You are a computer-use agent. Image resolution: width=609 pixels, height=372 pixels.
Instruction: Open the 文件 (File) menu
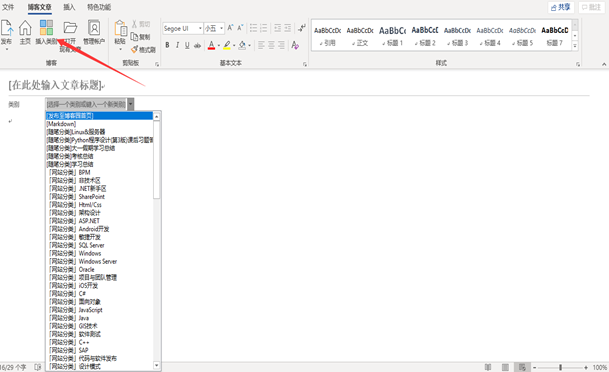8,7
